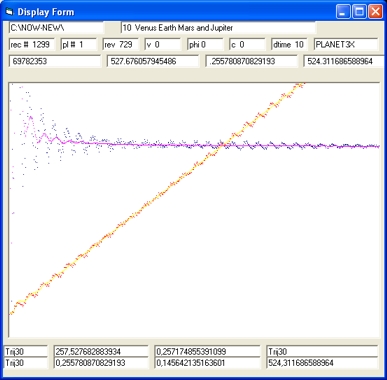Click the Display Form title bar icon
This screenshot has width=387, height=380.
tap(9, 12)
